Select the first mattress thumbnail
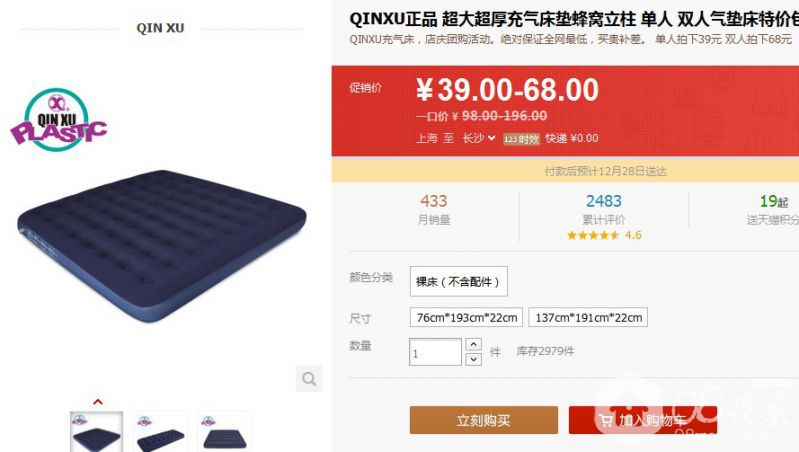The width and height of the screenshot is (799, 452). coord(96,432)
